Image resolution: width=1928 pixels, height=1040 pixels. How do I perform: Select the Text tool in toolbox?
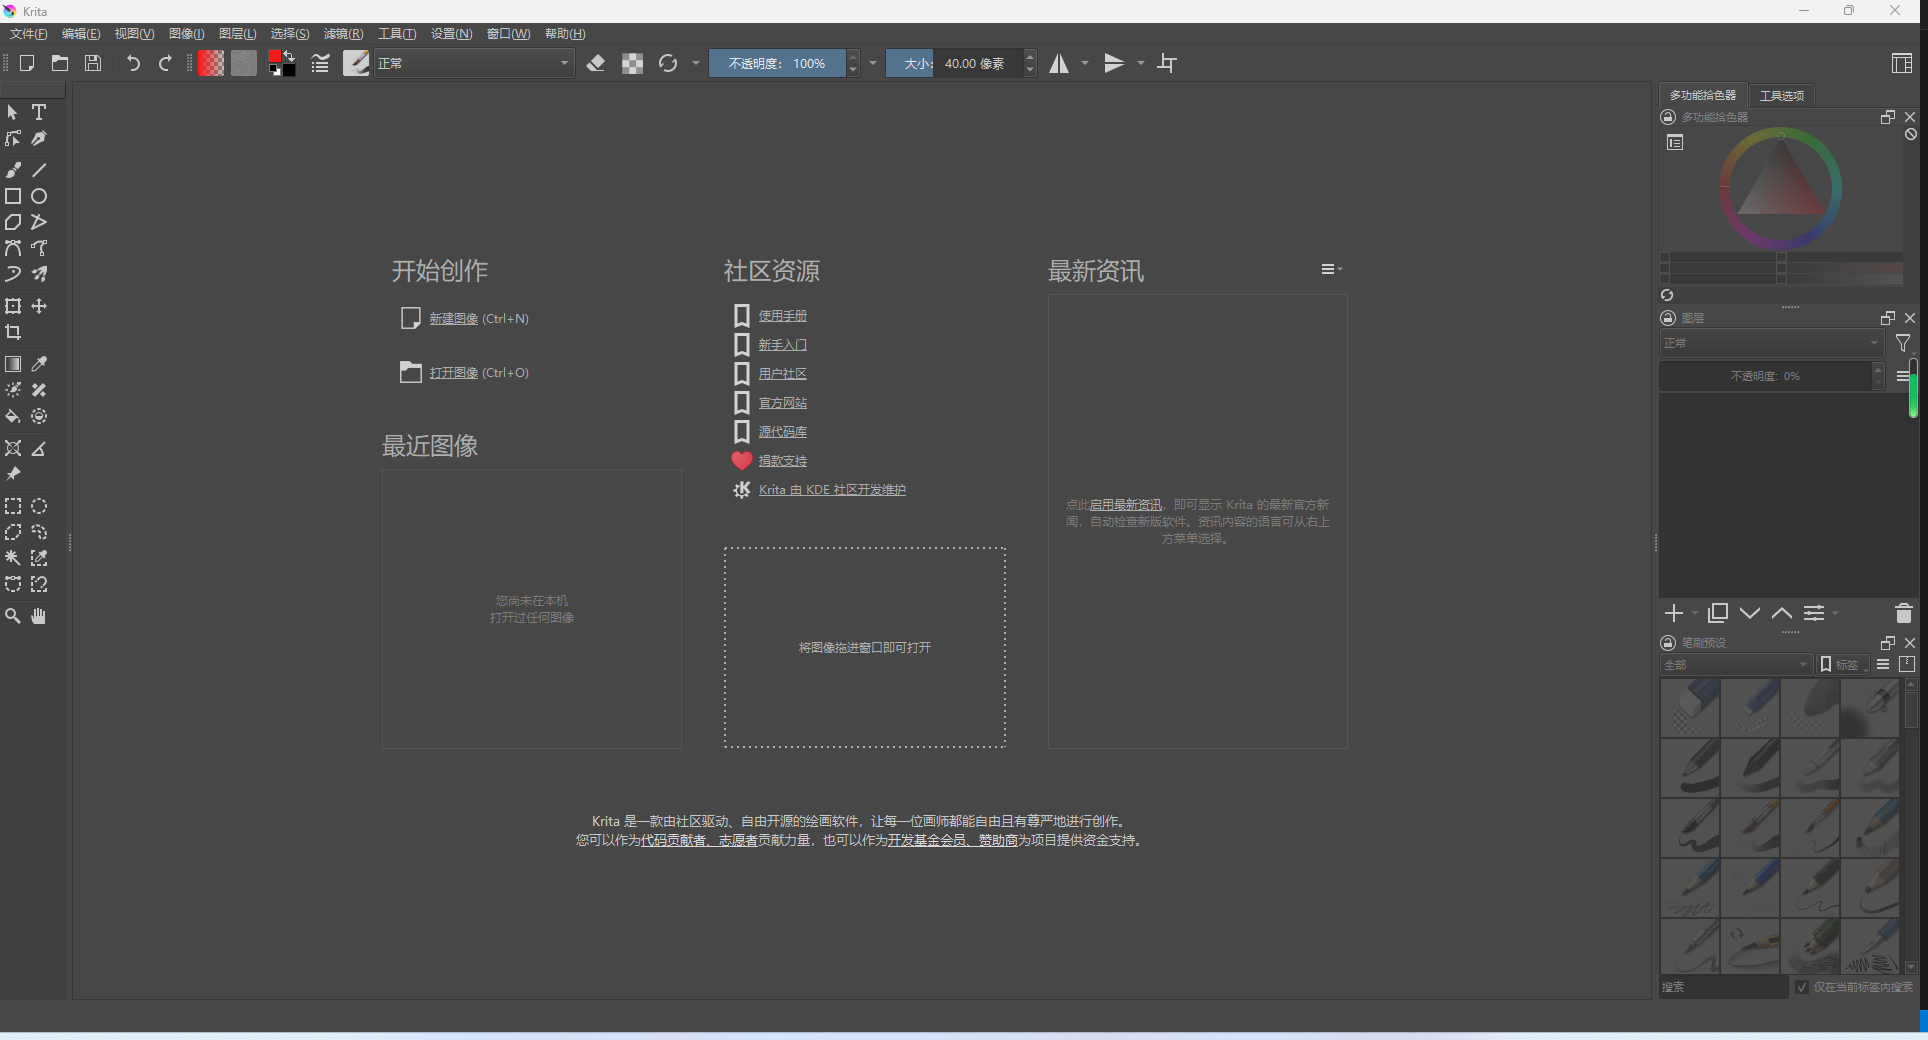coord(39,112)
